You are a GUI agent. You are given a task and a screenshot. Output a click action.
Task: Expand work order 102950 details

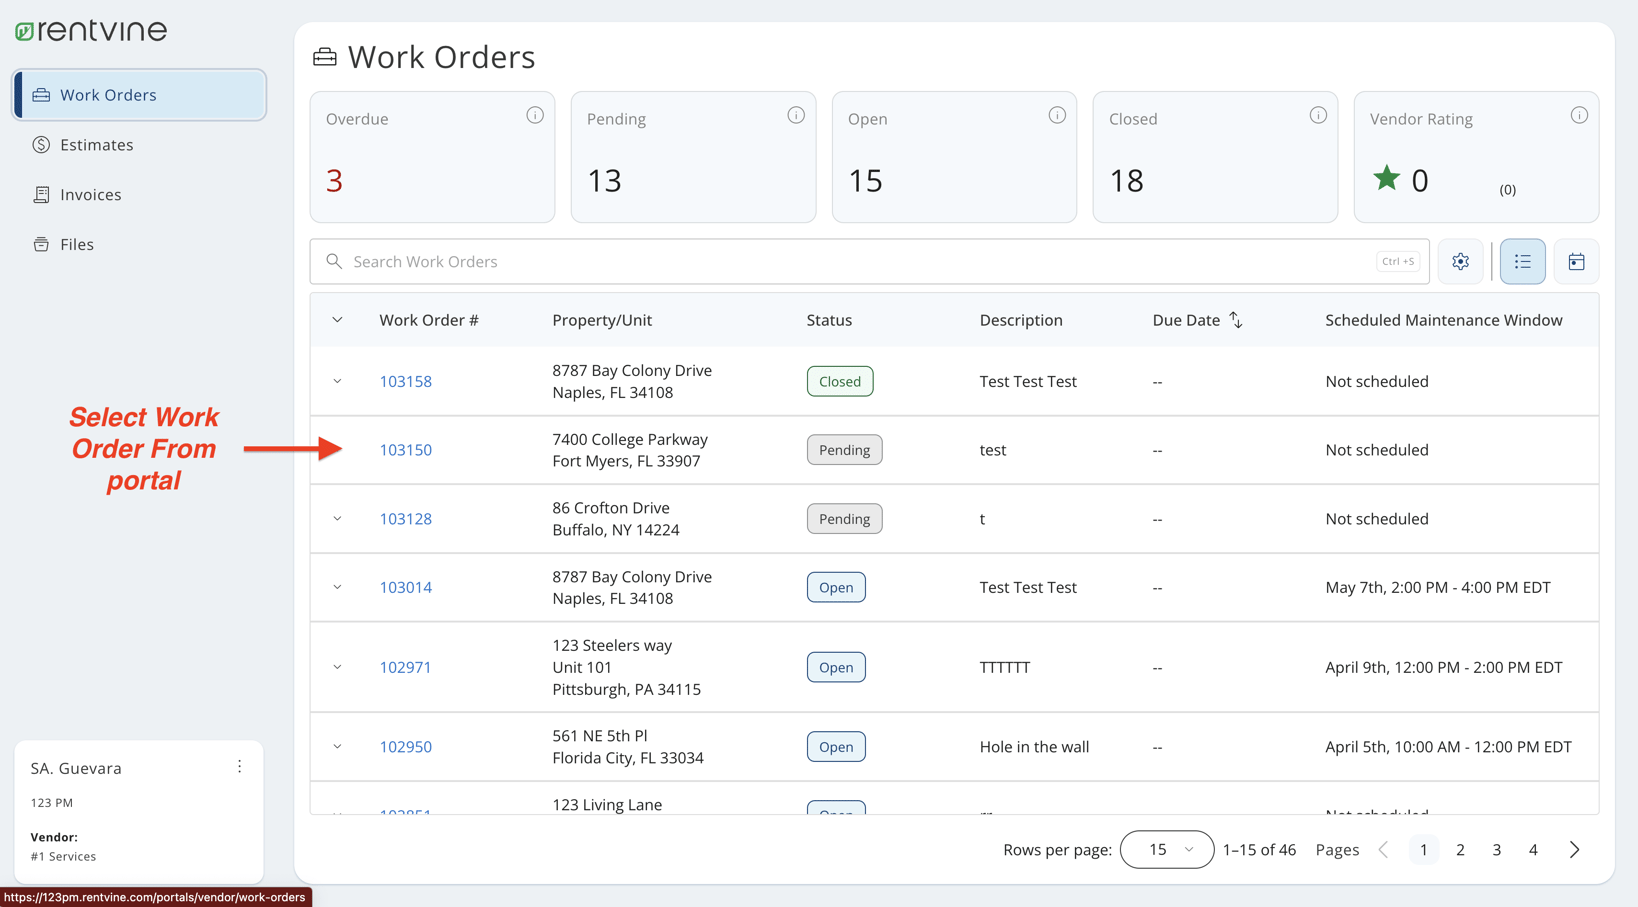337,746
